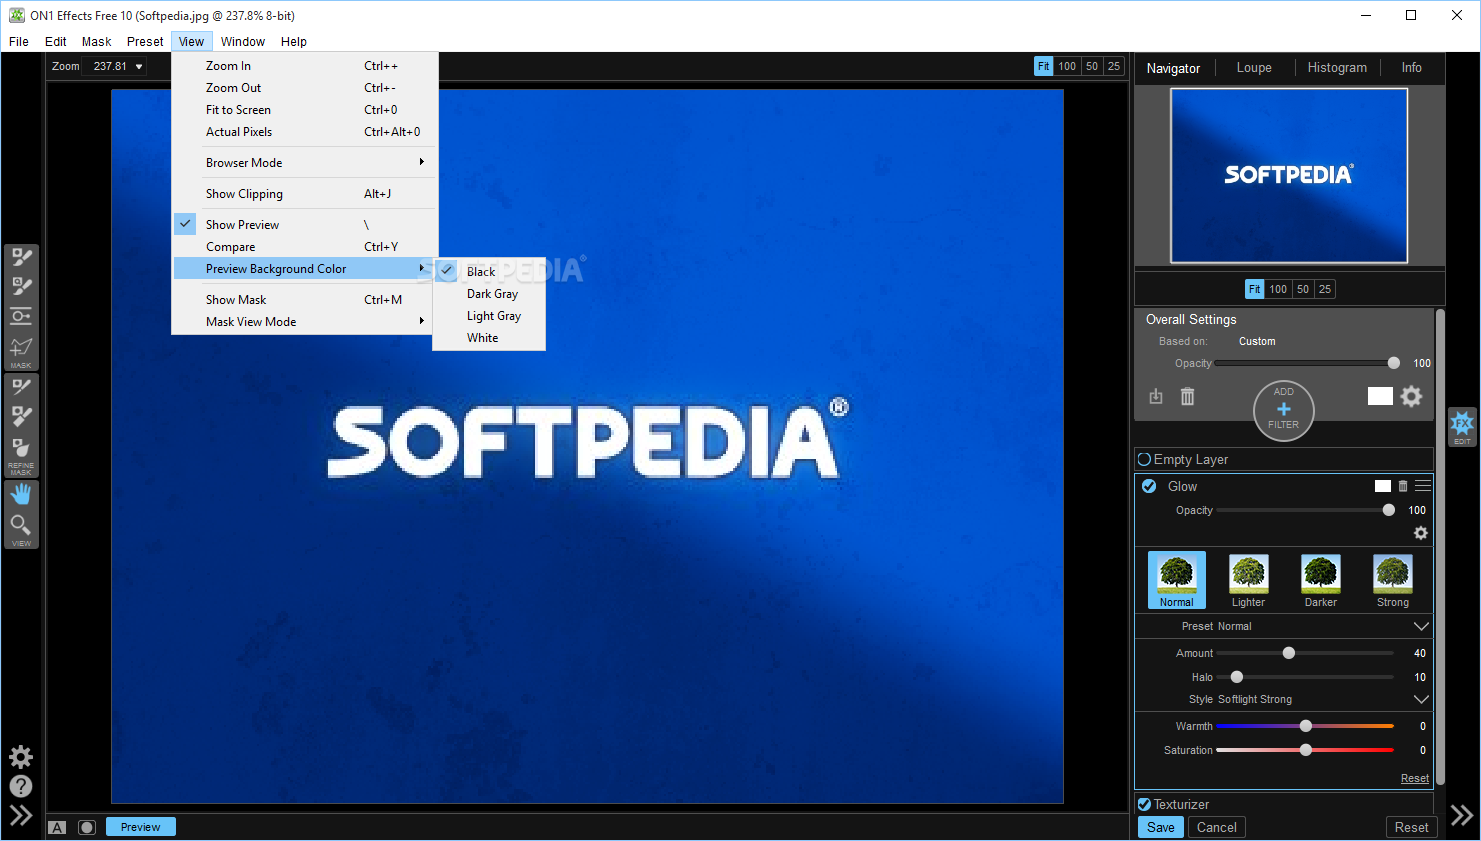Click the 50 zoom button above canvas

pyautogui.click(x=1092, y=66)
